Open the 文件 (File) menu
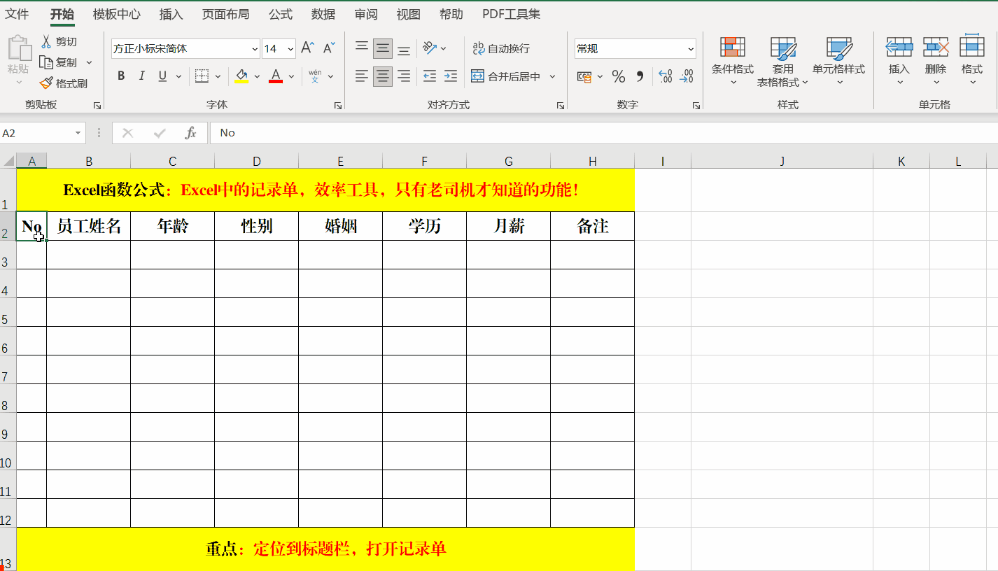Image resolution: width=998 pixels, height=571 pixels. click(x=17, y=13)
